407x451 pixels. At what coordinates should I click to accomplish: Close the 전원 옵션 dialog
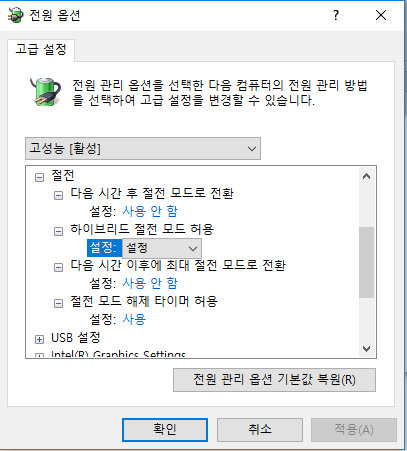click(x=381, y=15)
